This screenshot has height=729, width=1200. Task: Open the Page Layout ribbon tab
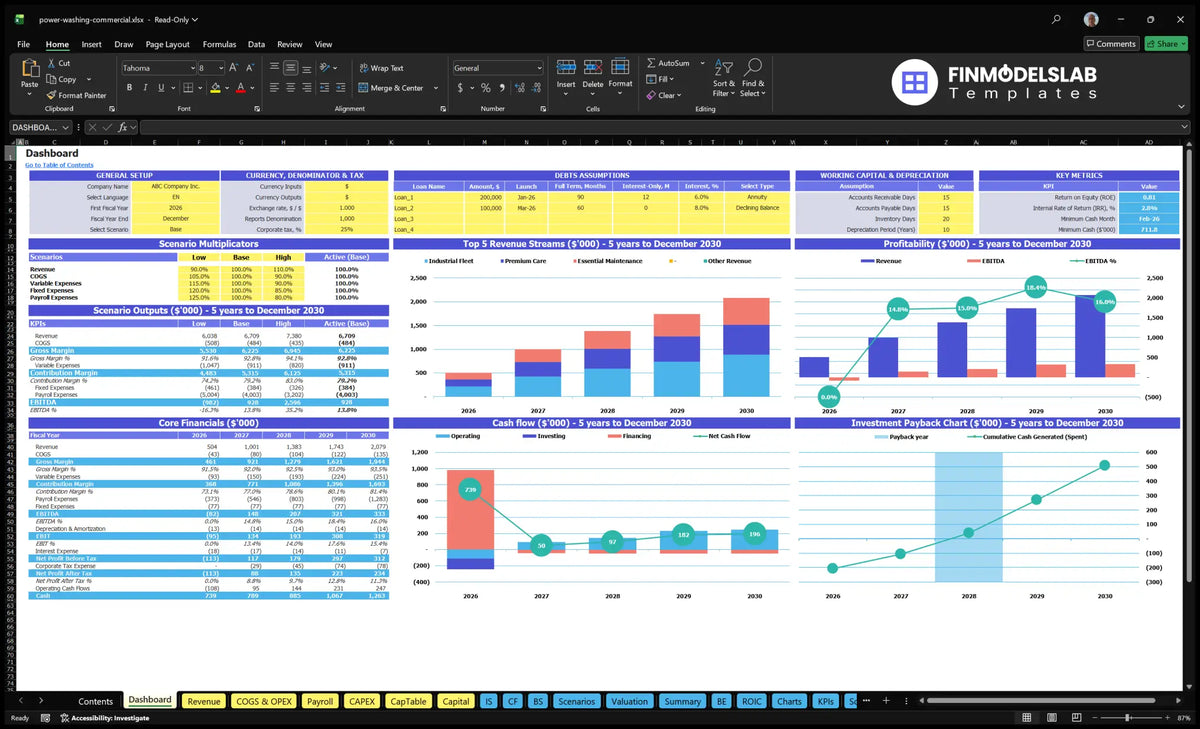tap(167, 44)
